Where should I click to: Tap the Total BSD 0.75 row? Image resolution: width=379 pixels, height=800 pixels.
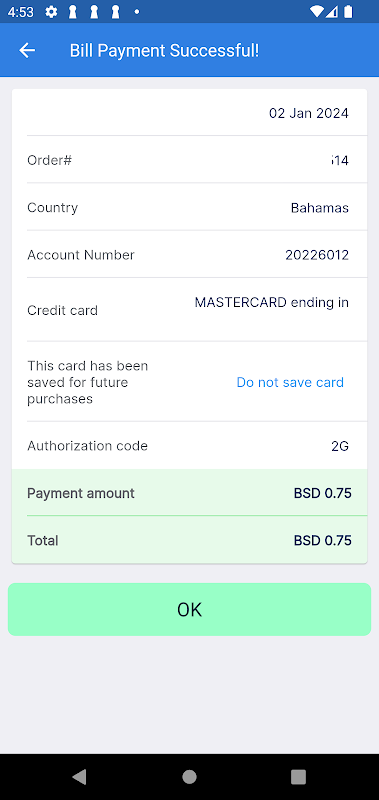[x=189, y=540]
